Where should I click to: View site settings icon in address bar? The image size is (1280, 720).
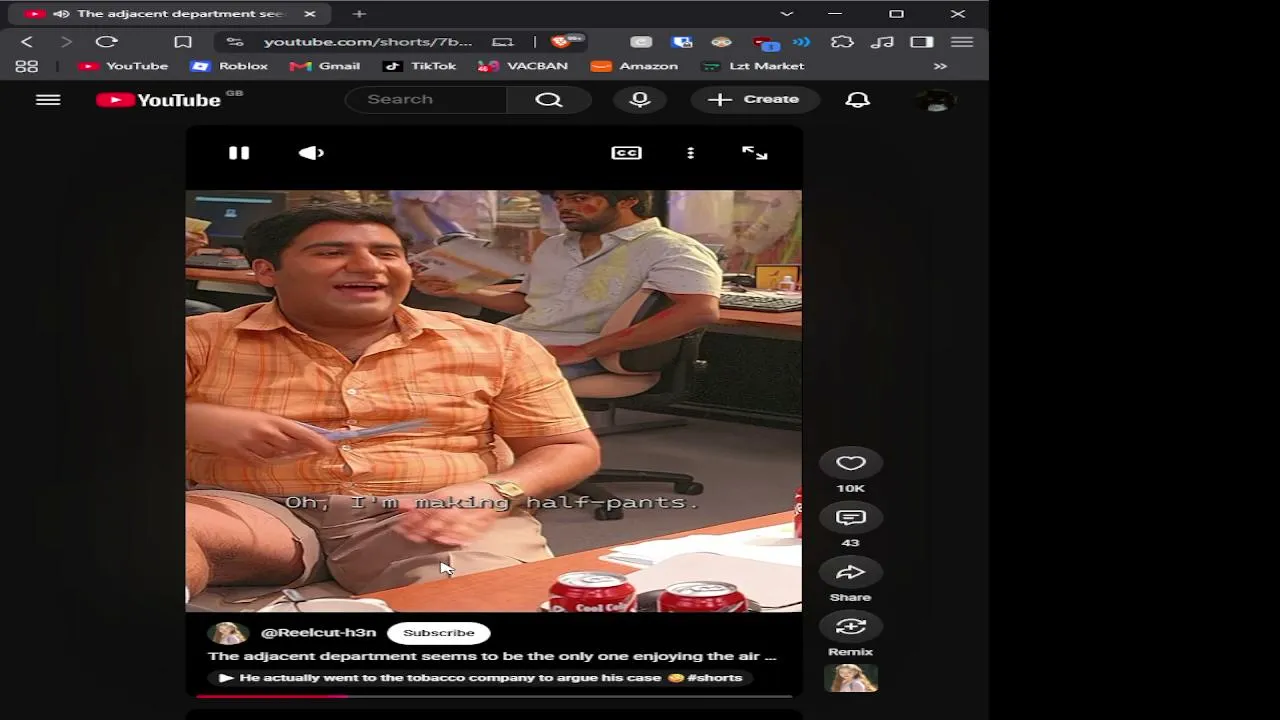(235, 42)
